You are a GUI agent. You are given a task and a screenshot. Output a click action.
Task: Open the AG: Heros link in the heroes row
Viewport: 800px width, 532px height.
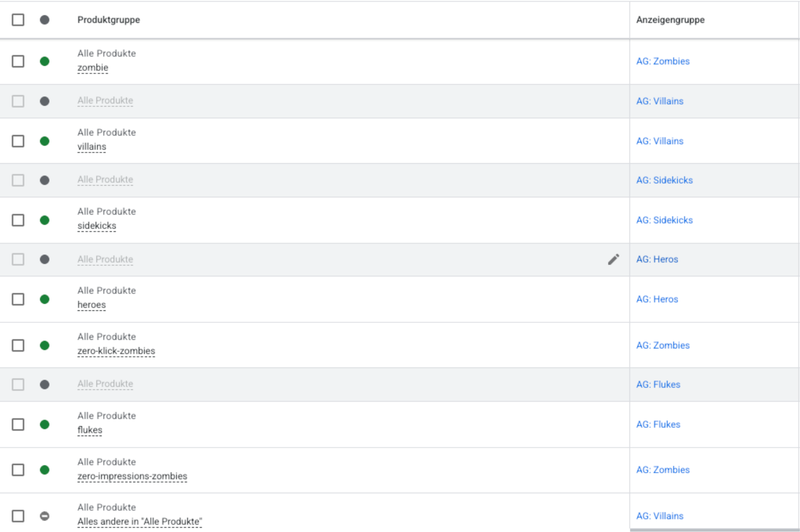click(x=657, y=299)
